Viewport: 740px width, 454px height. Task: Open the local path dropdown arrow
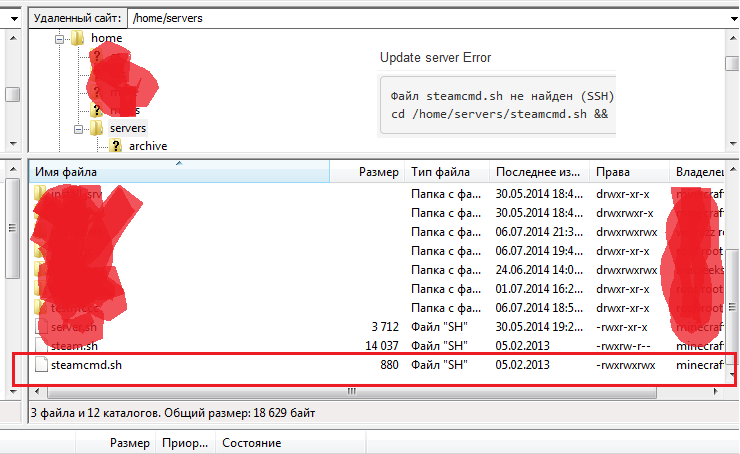click(12, 18)
